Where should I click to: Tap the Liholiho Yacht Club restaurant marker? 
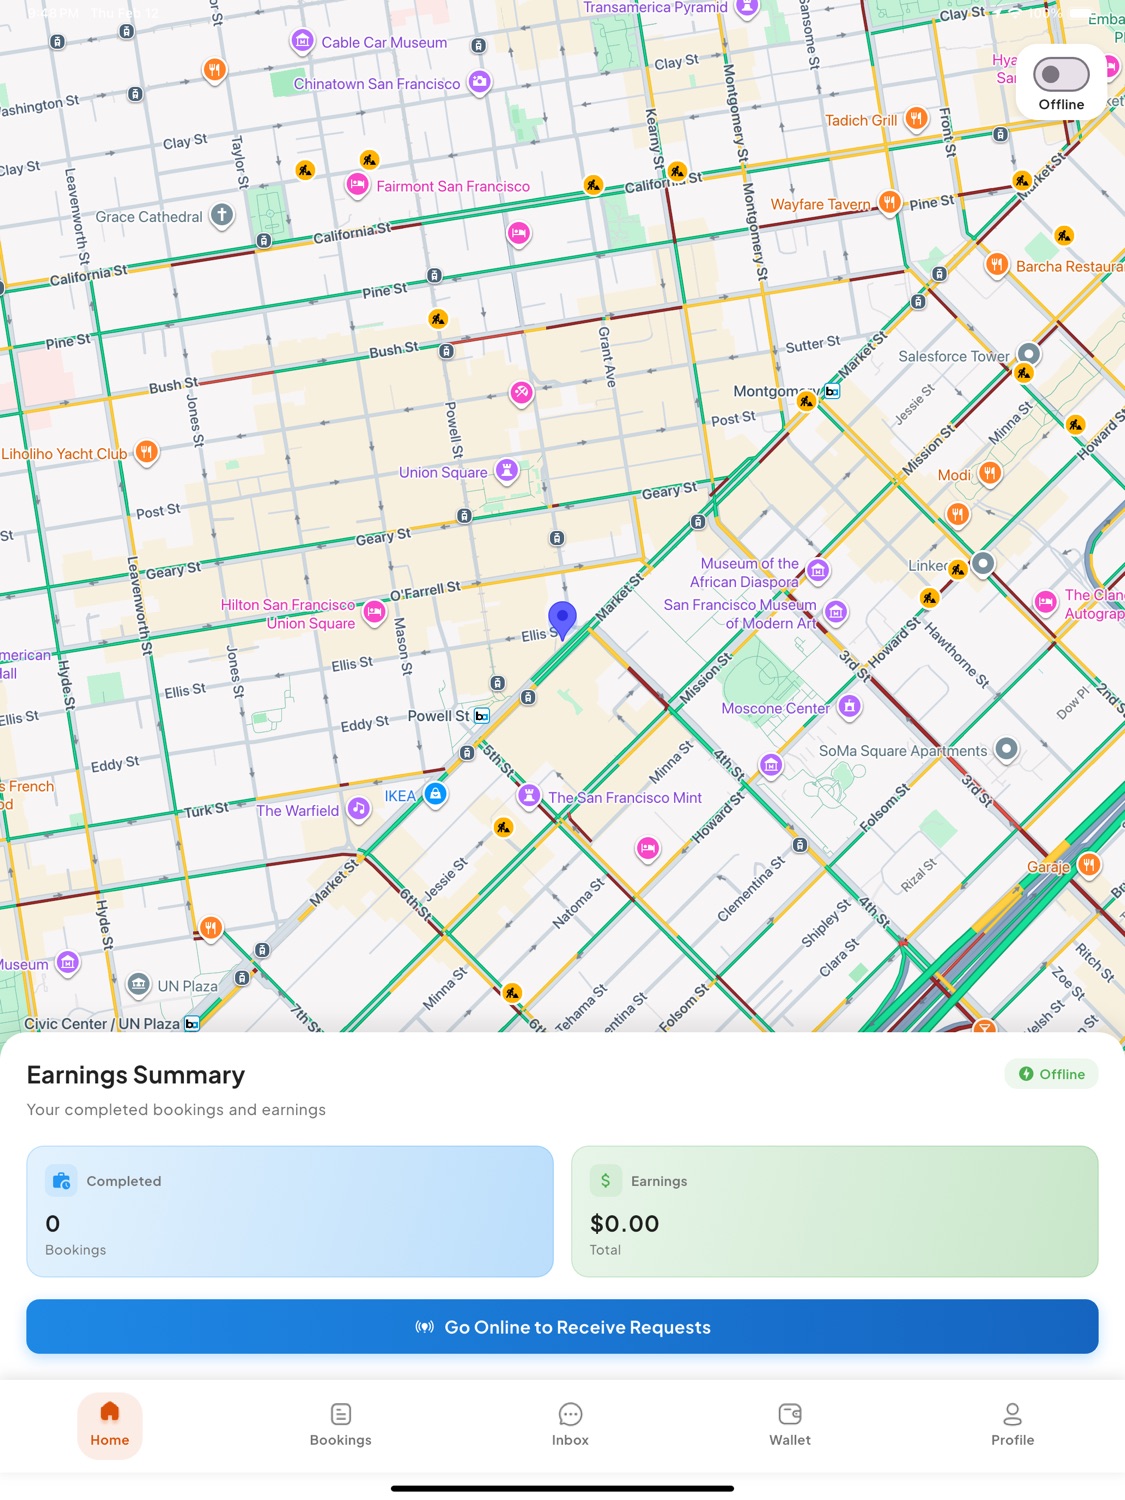point(146,452)
